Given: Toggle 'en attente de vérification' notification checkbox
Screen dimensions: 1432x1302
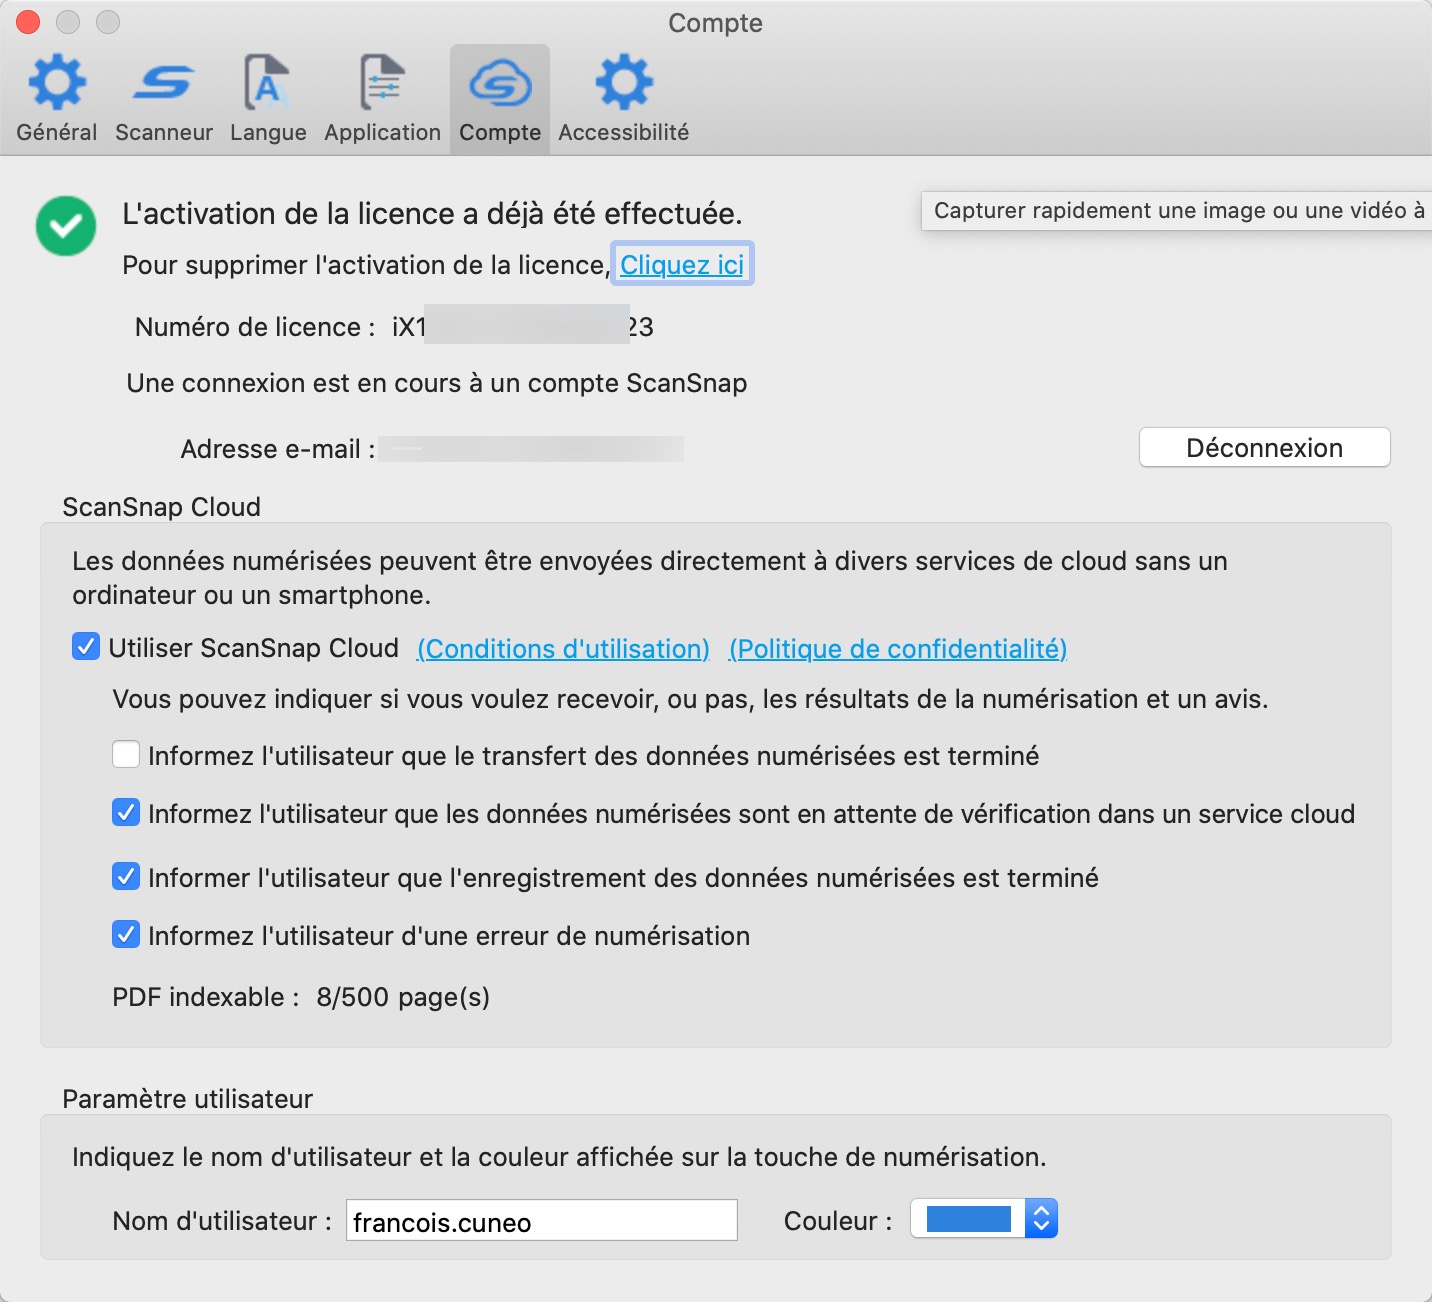Looking at the screenshot, I should 126,812.
